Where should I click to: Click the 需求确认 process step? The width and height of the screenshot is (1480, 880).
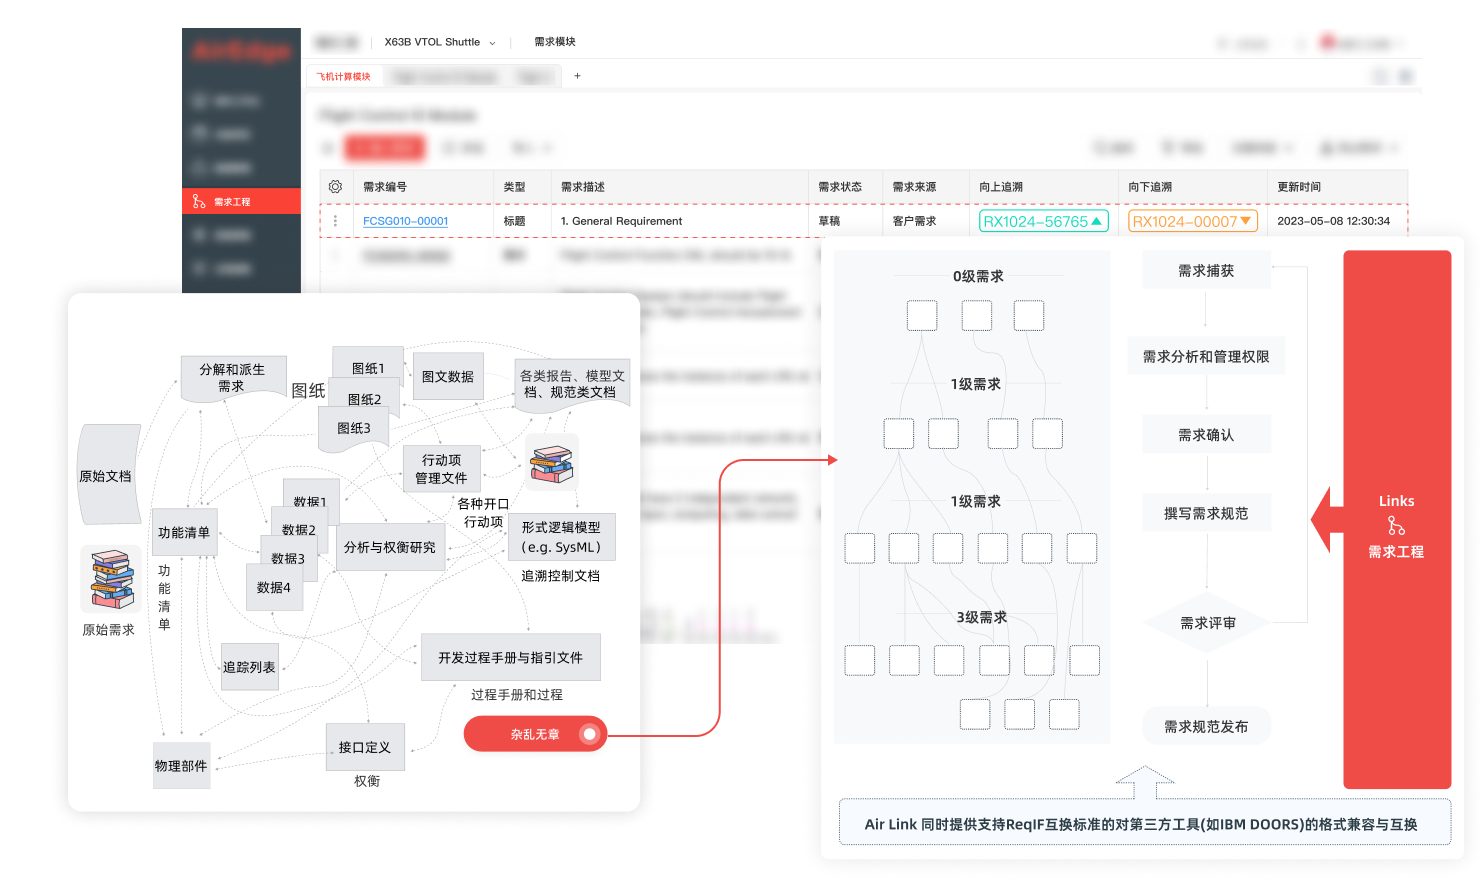(1206, 435)
